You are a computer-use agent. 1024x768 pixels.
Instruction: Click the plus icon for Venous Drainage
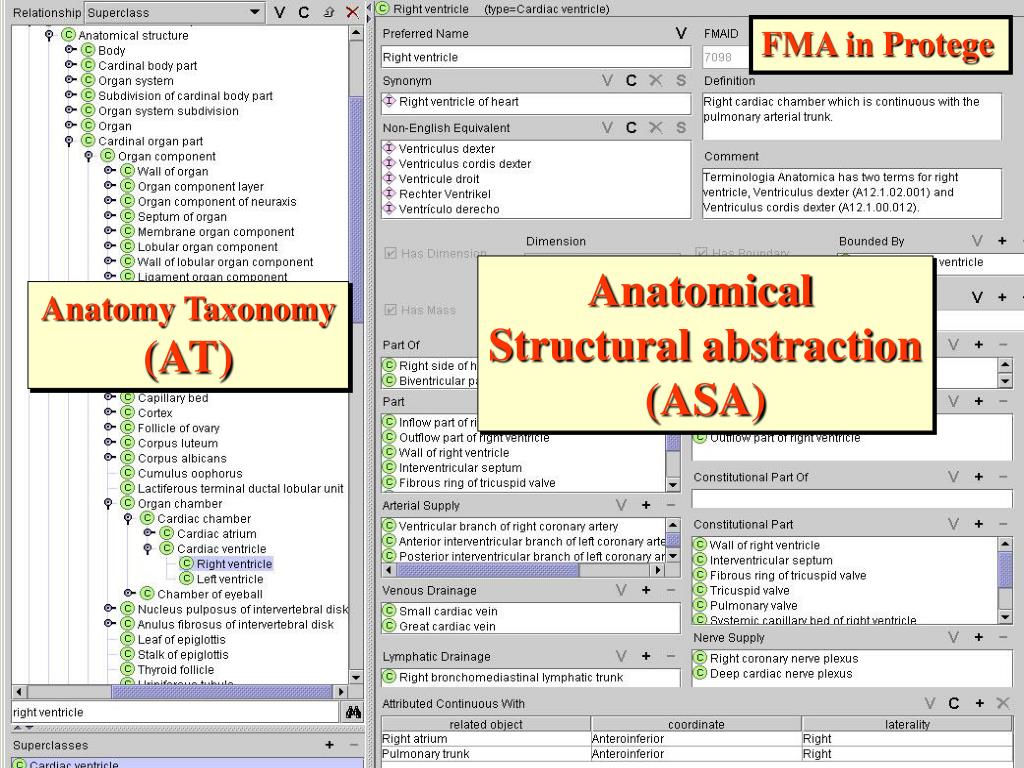point(646,590)
